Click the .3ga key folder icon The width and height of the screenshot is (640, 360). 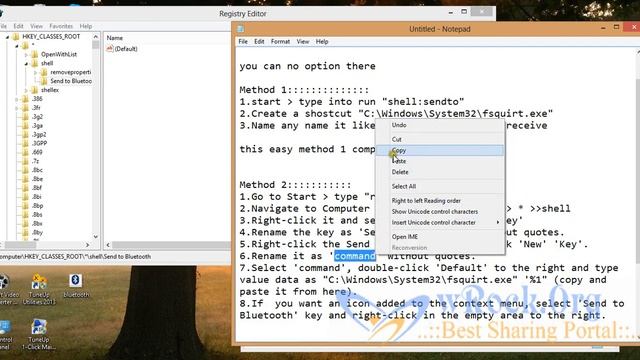click(x=25, y=126)
